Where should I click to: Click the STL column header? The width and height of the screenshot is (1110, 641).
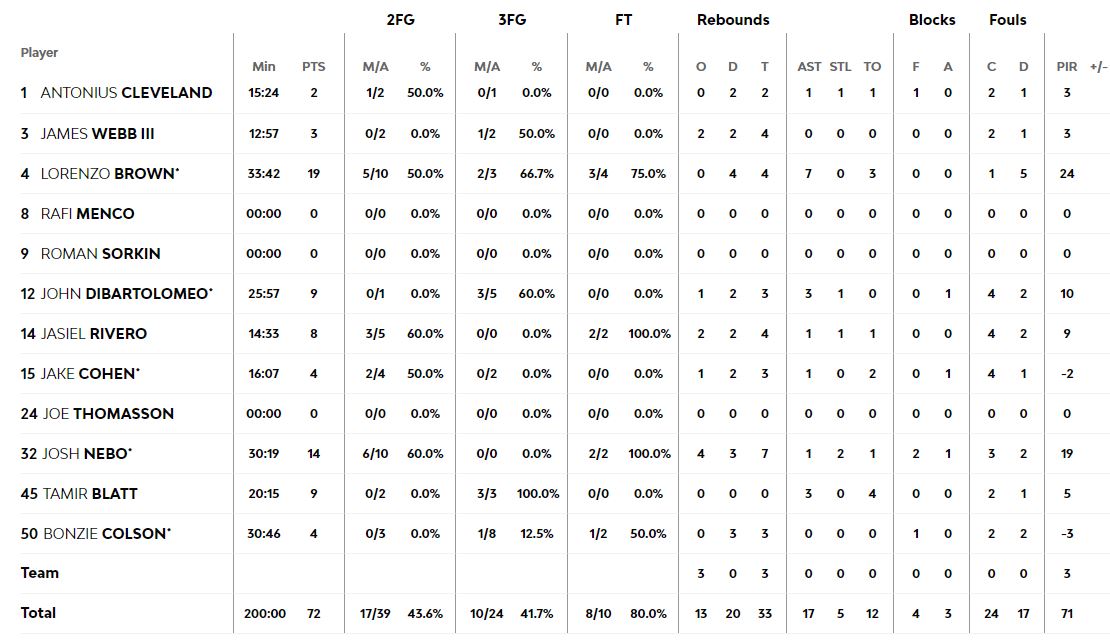[x=841, y=67]
